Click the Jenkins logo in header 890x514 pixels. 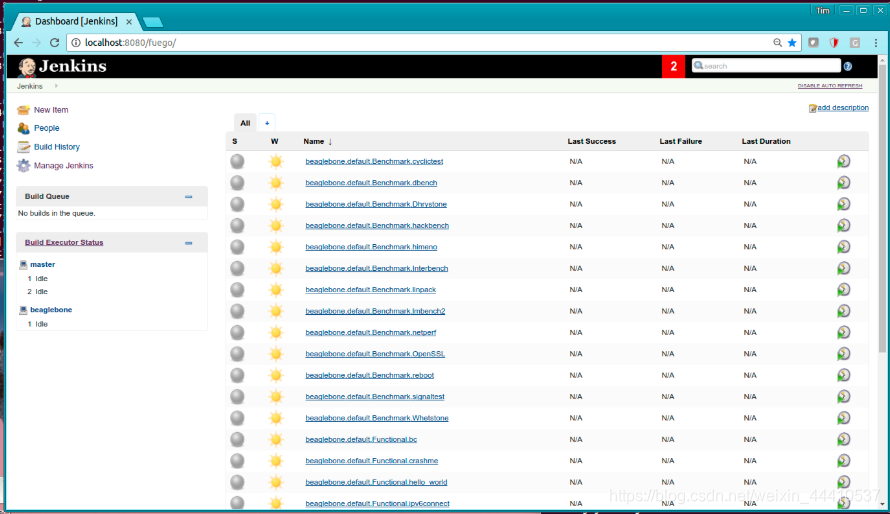(62, 66)
